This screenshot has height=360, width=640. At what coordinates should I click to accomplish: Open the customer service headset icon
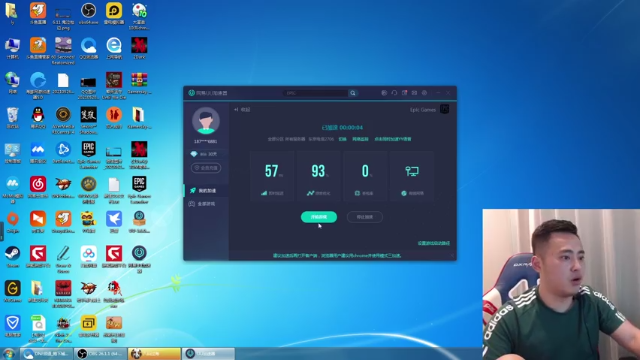pos(394,93)
